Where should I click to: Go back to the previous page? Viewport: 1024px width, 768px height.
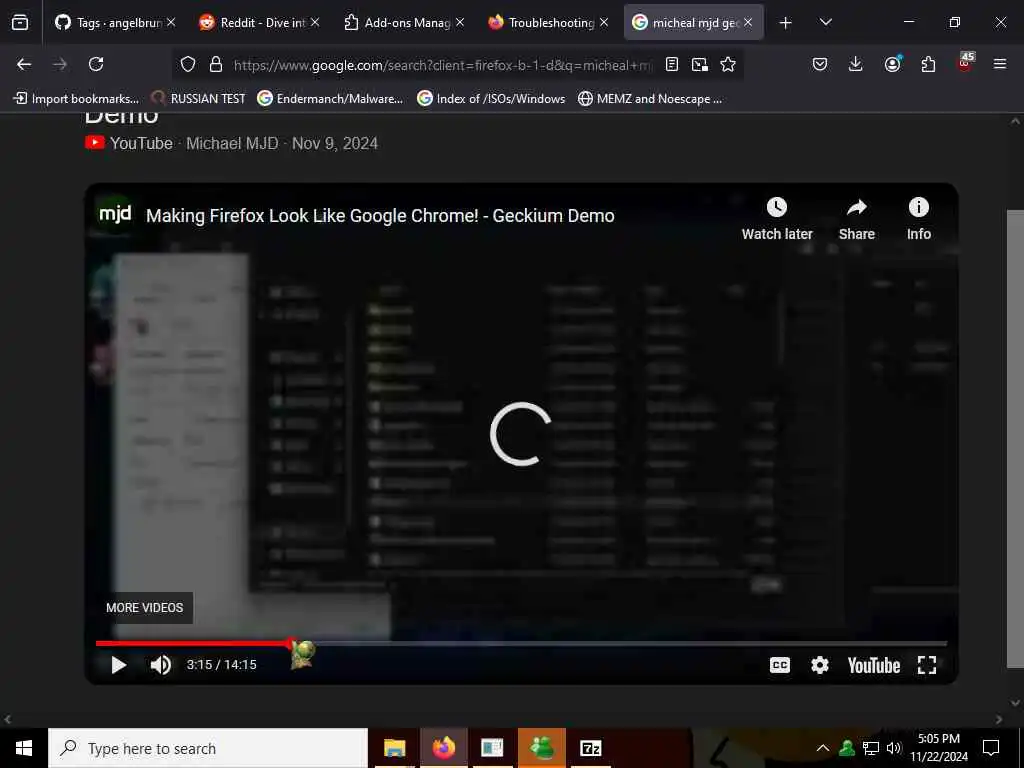tap(24, 64)
